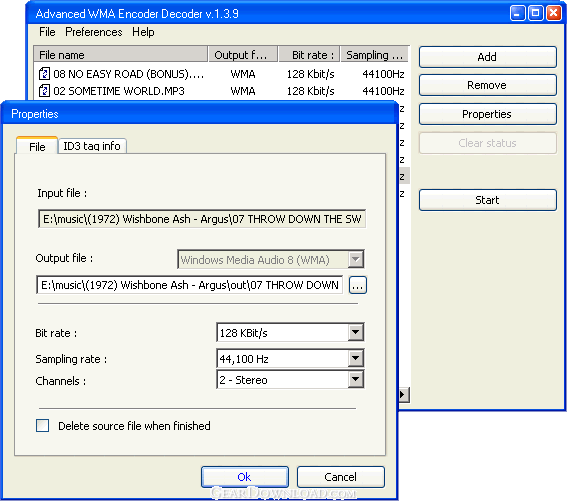Open the output file browse button
The height and width of the screenshot is (501, 567).
coord(358,285)
